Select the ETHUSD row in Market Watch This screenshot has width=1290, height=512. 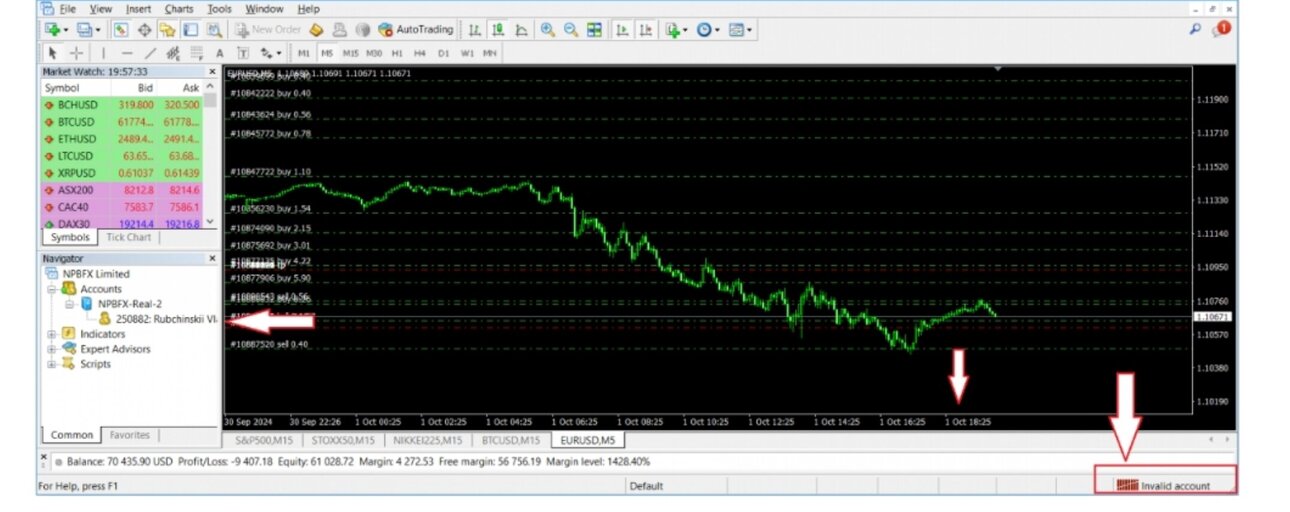pyautogui.click(x=121, y=139)
